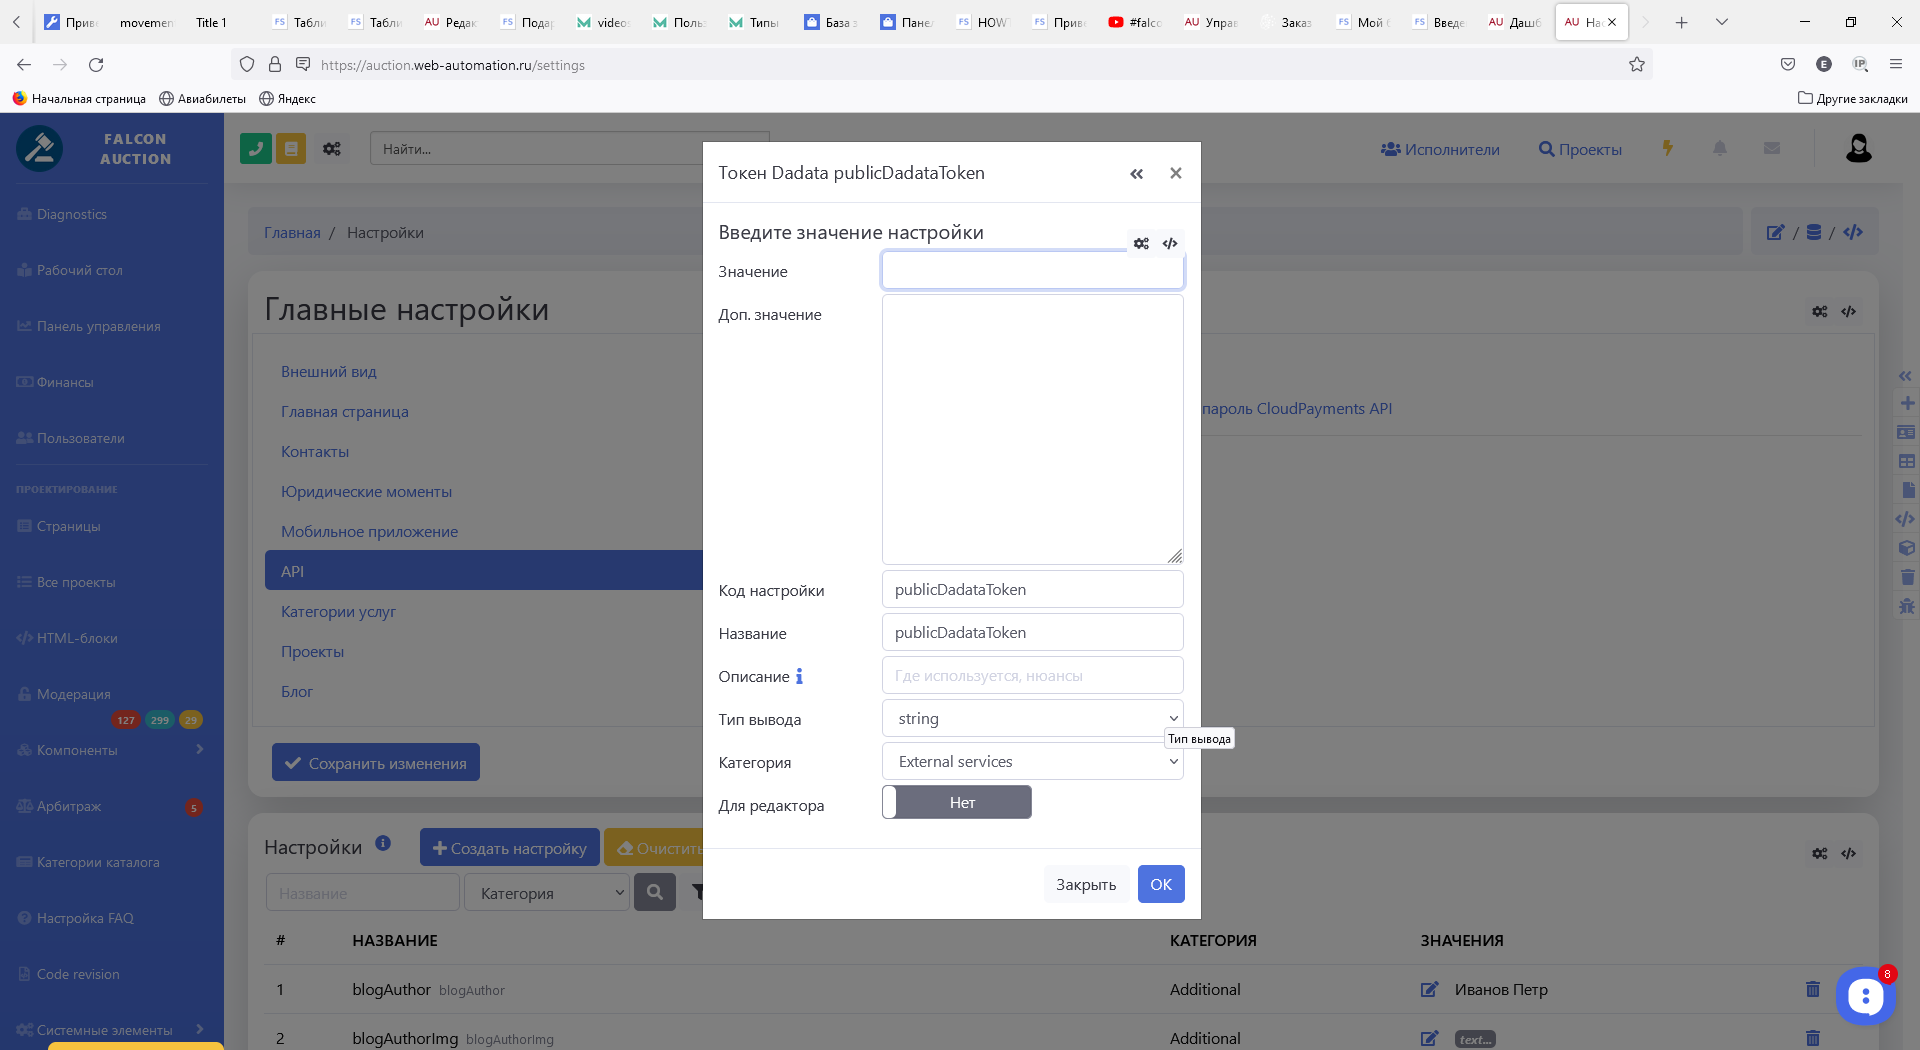The image size is (1920, 1050).
Task: Open the Категория filter dropdown in settings list
Action: (547, 893)
